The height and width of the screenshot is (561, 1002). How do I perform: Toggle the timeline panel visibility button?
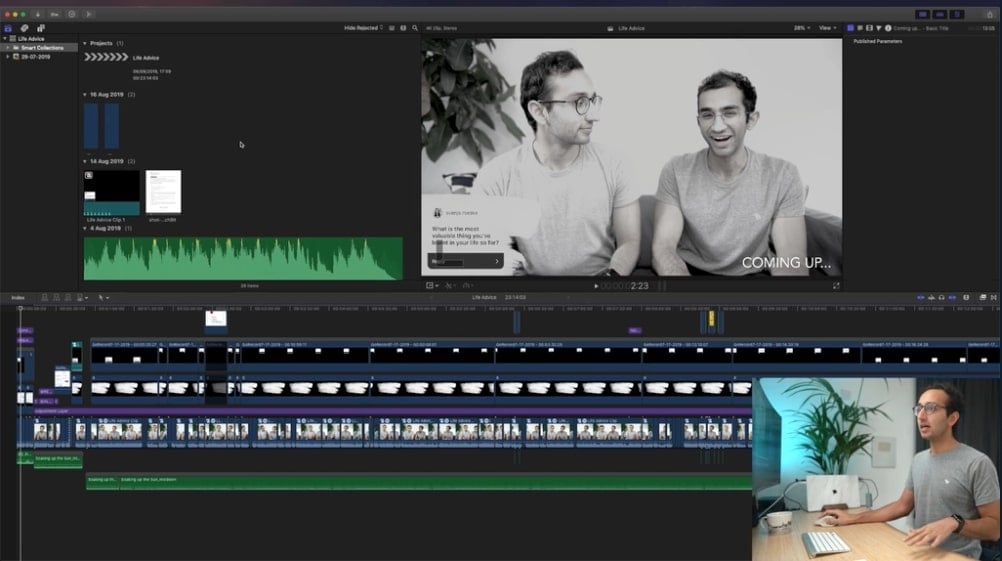click(941, 14)
